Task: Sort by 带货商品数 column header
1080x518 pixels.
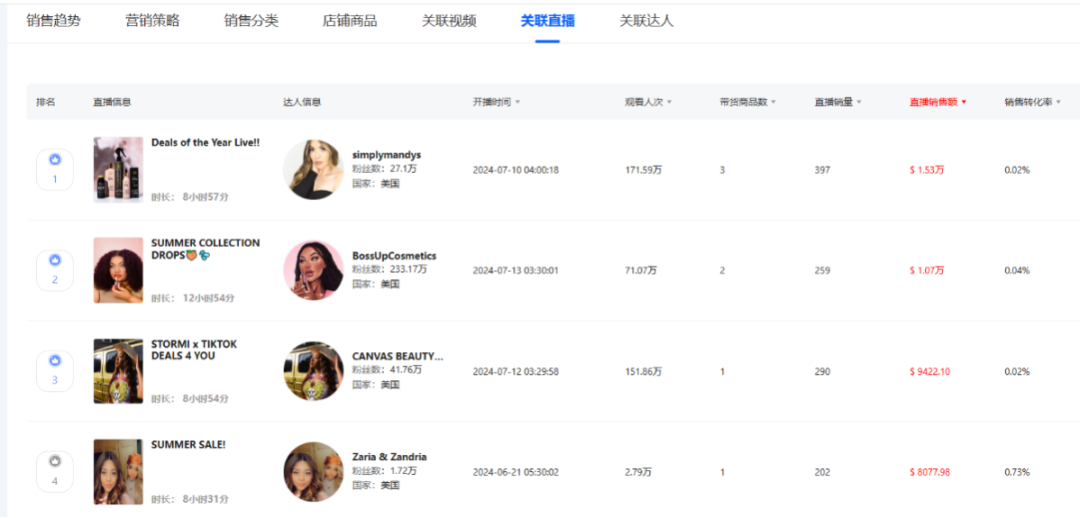Action: pos(747,102)
